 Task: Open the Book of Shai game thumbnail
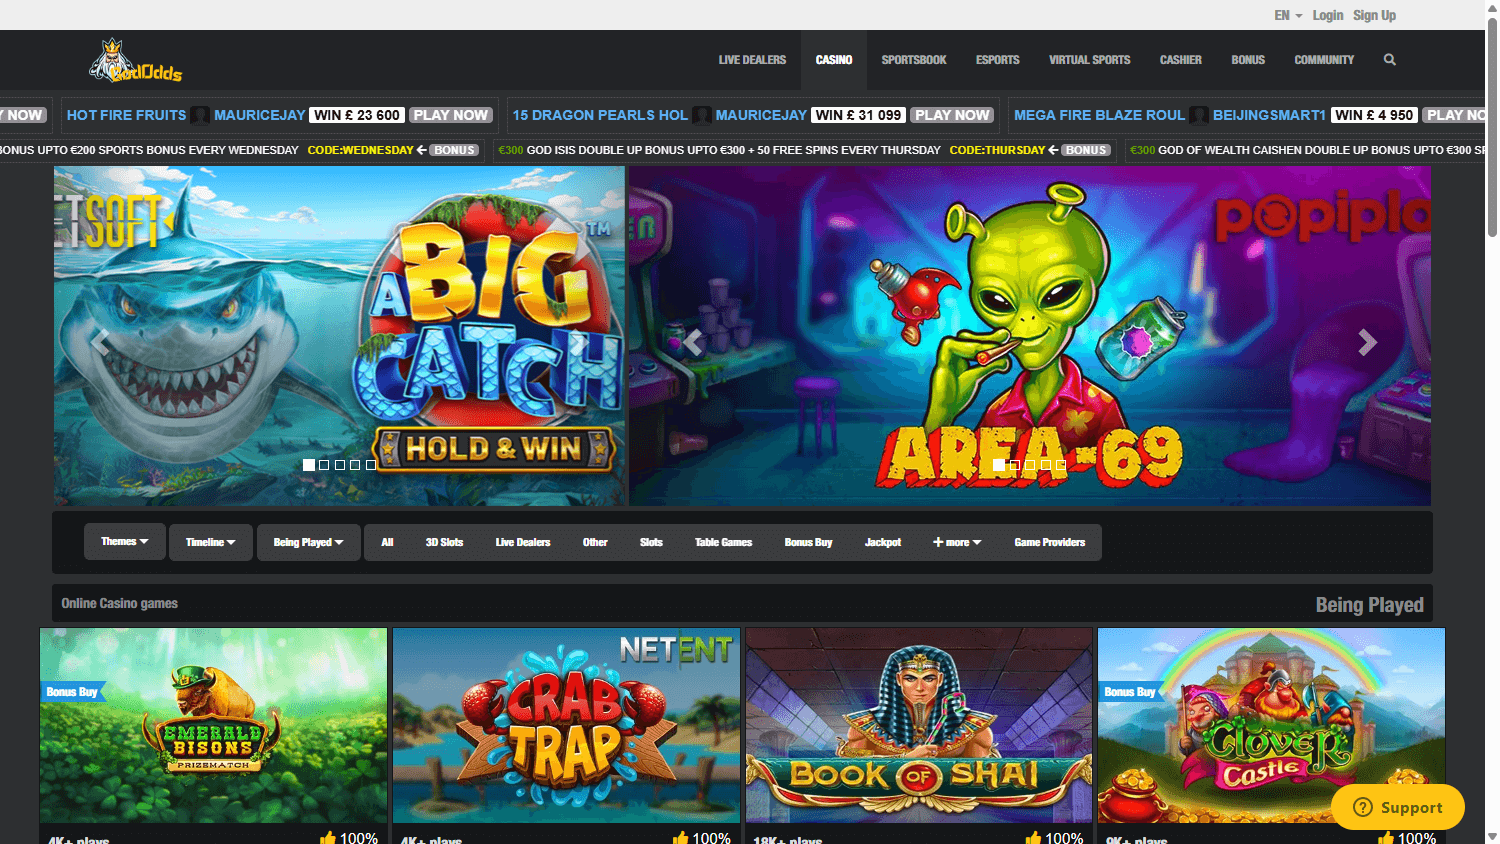click(918, 726)
